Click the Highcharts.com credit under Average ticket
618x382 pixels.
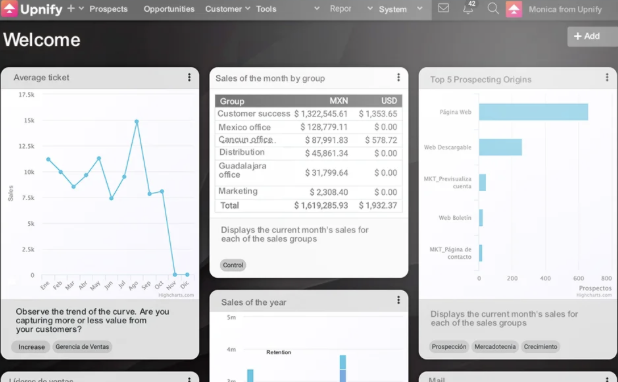pos(176,295)
